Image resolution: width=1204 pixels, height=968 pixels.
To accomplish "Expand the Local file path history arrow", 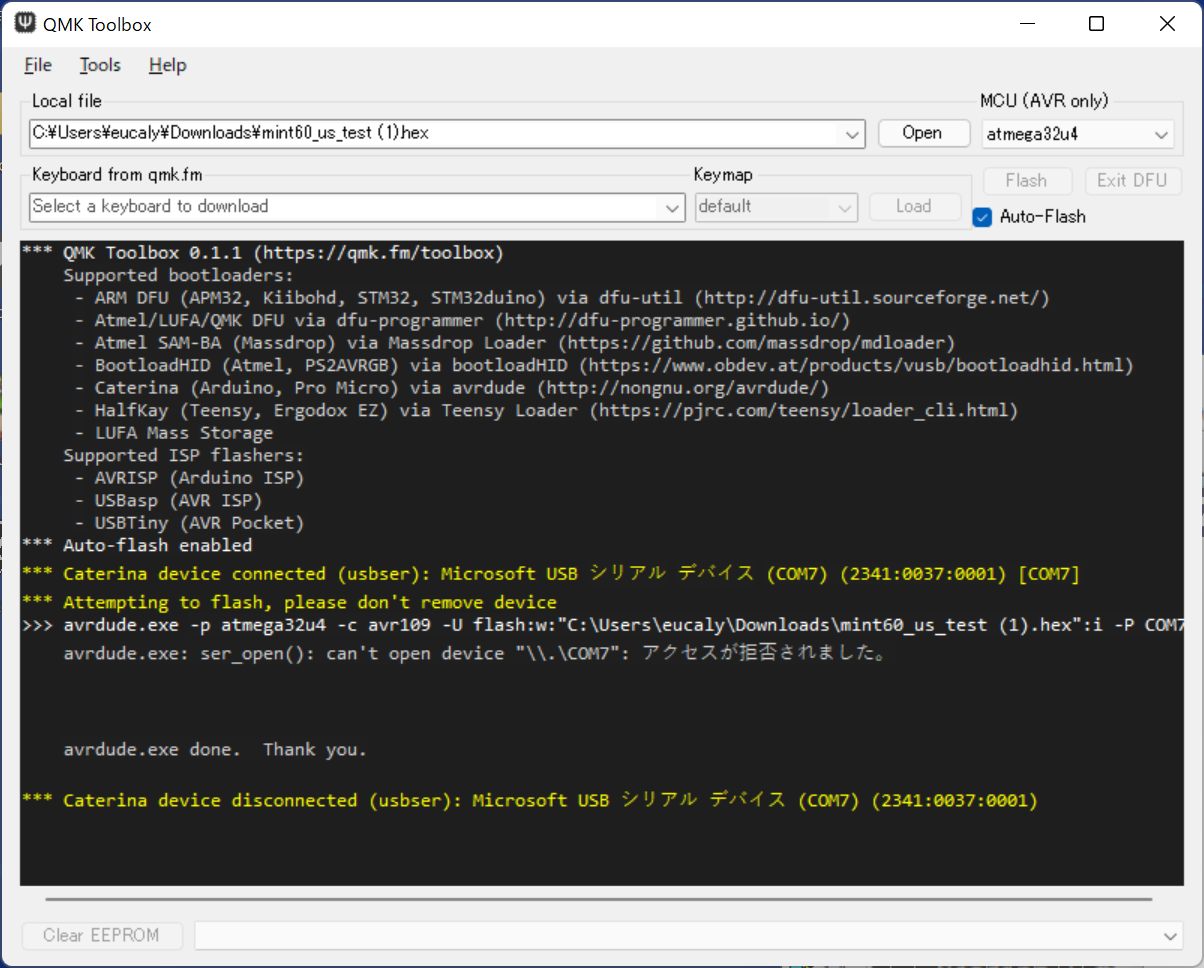I will coord(853,133).
